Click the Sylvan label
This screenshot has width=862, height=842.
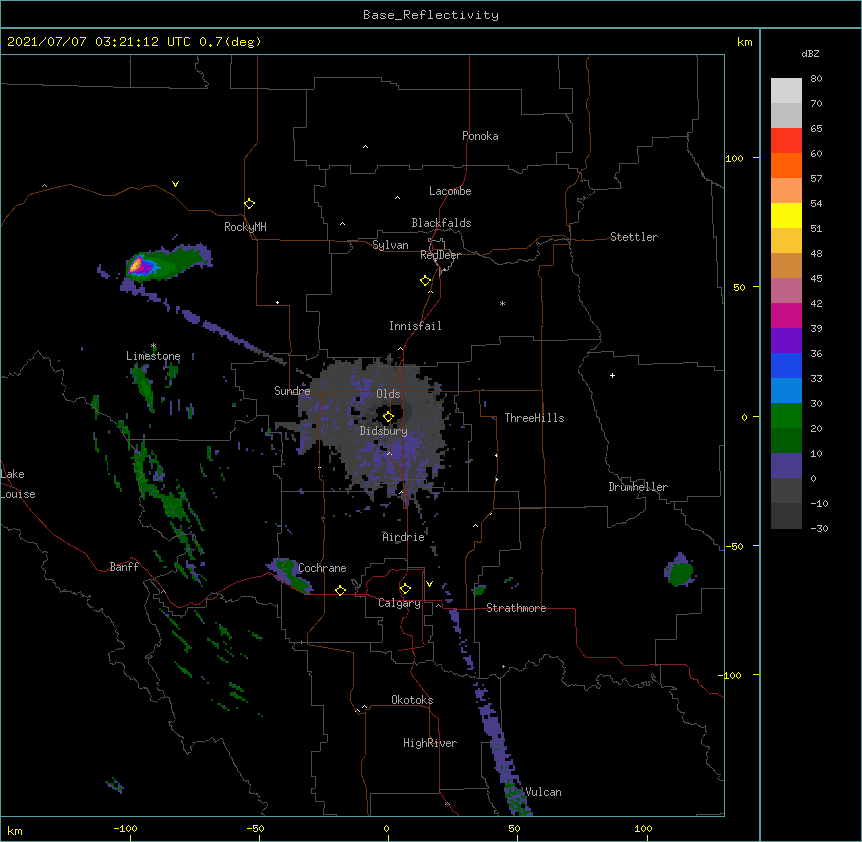[x=390, y=245]
